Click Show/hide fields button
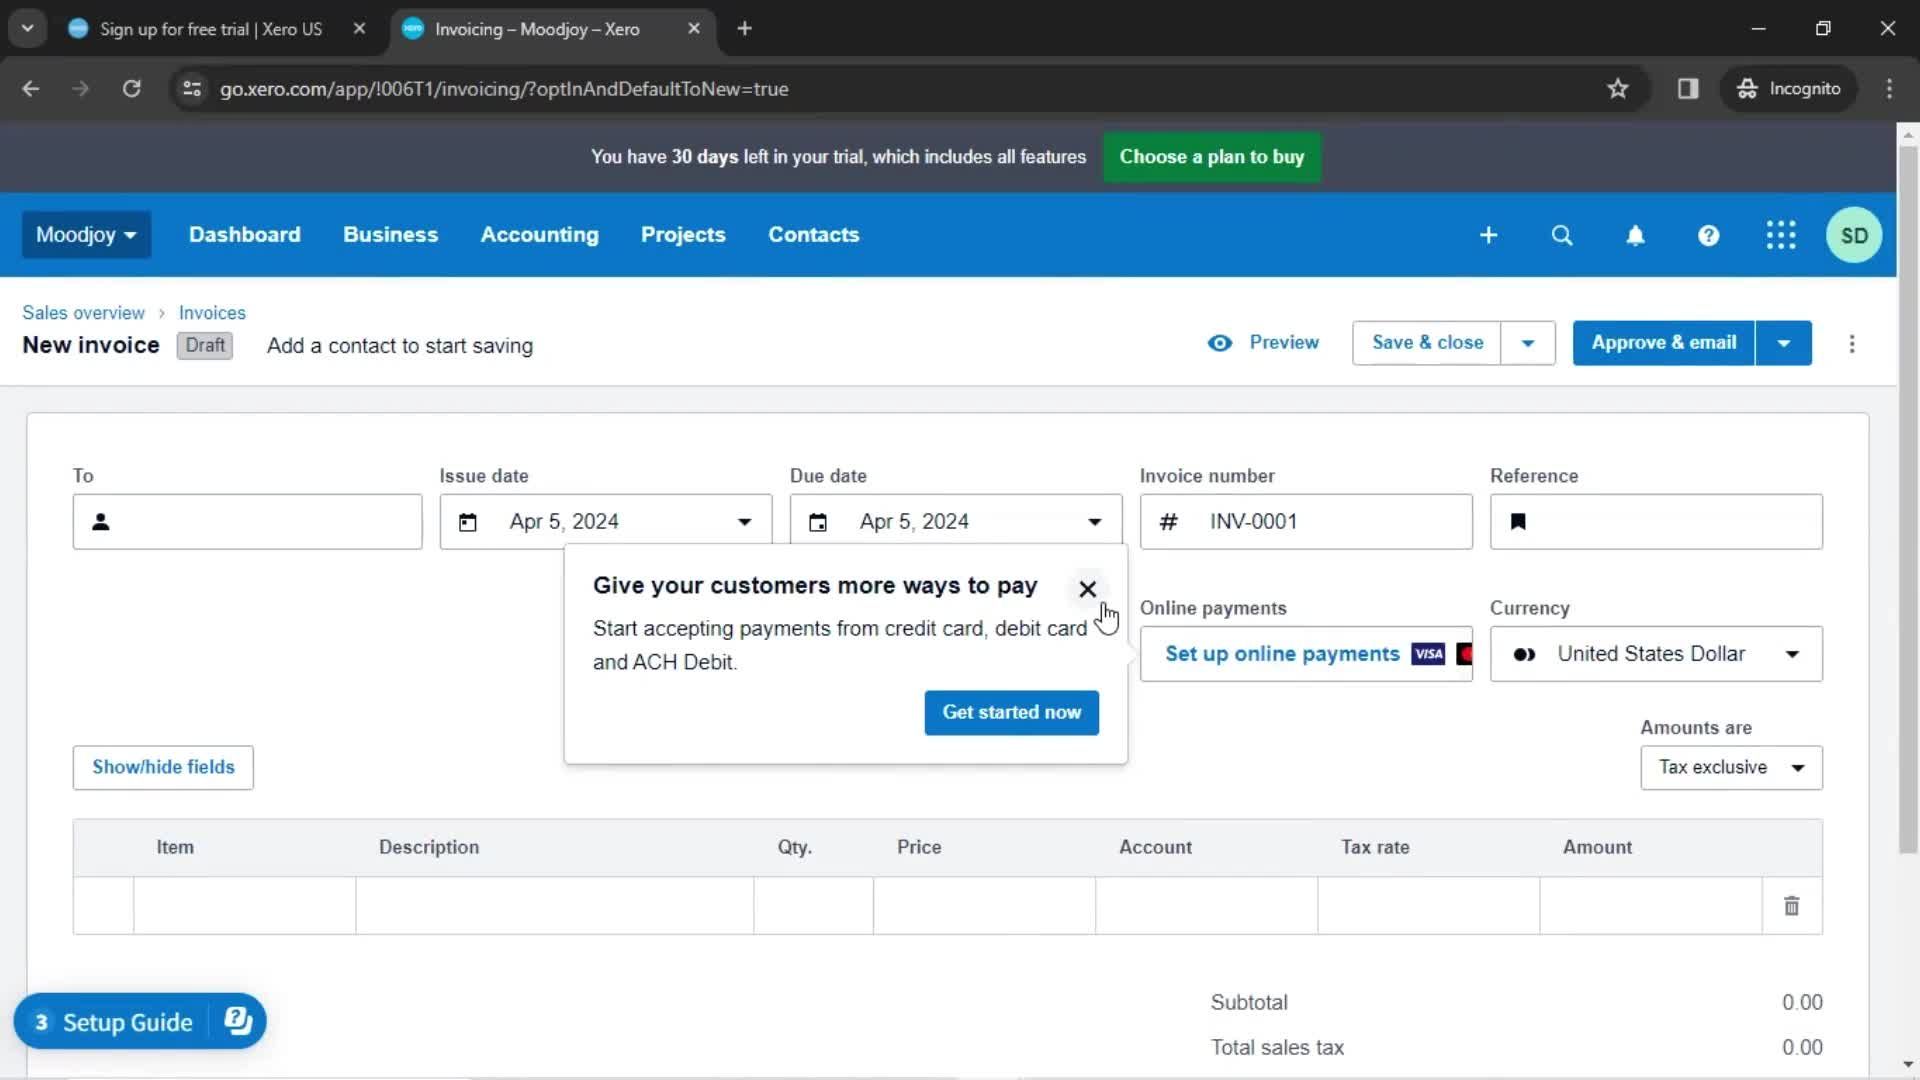The width and height of the screenshot is (1920, 1080). pos(163,768)
